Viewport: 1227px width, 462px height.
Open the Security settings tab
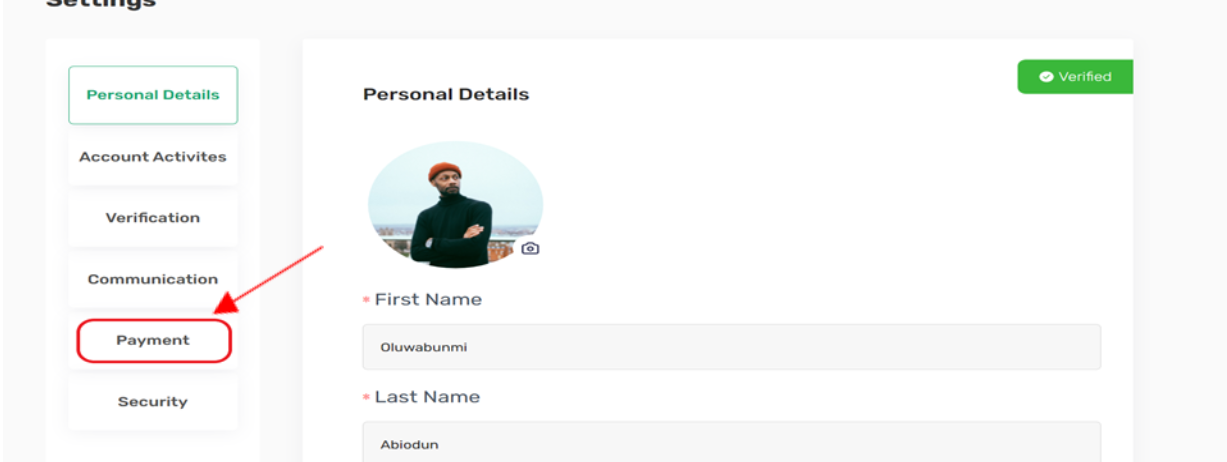click(153, 402)
